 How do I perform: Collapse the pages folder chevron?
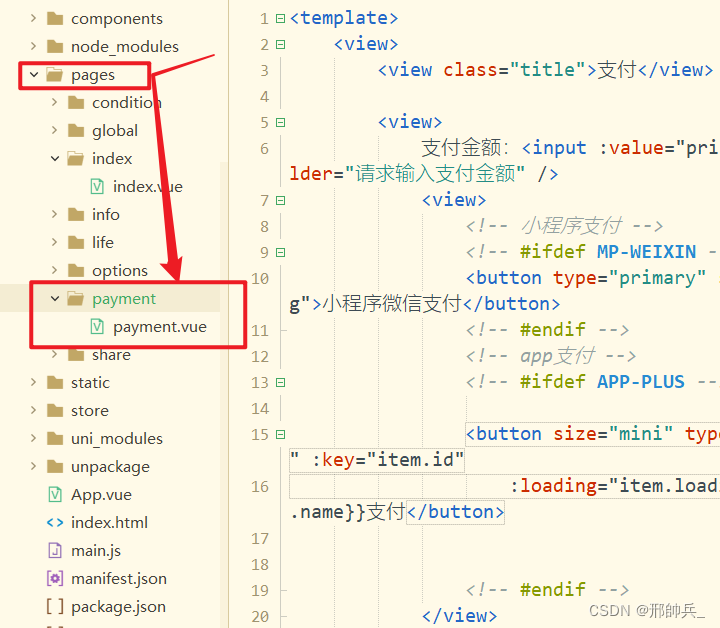point(34,74)
